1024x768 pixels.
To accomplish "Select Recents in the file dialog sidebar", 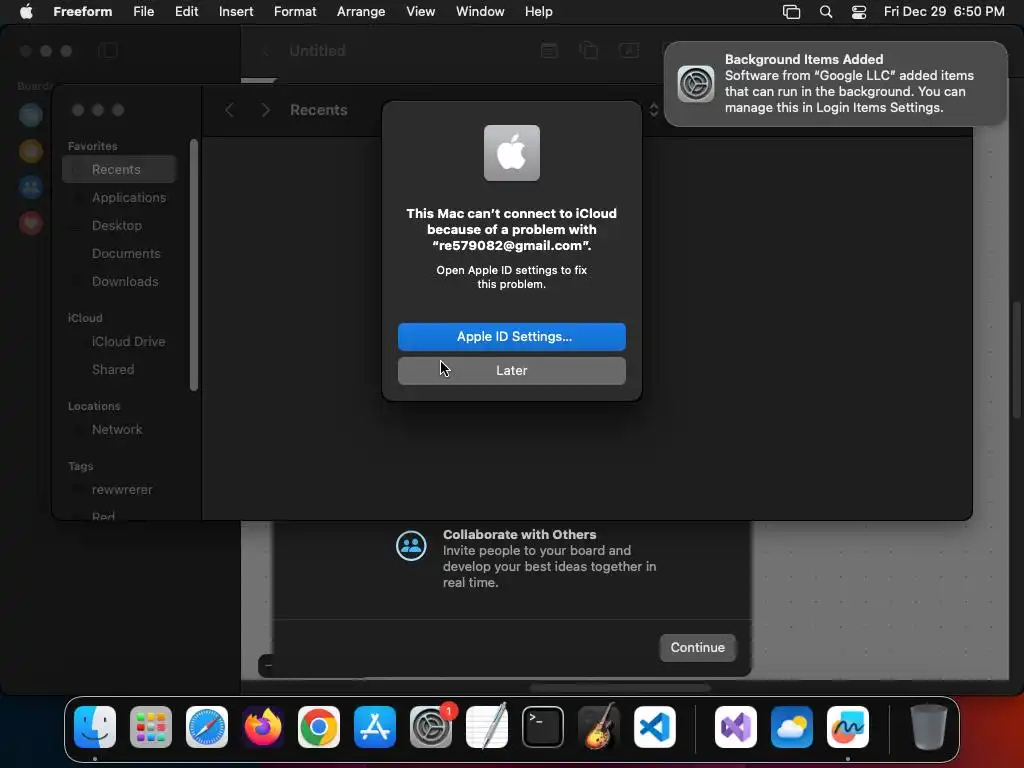I will click(120, 169).
